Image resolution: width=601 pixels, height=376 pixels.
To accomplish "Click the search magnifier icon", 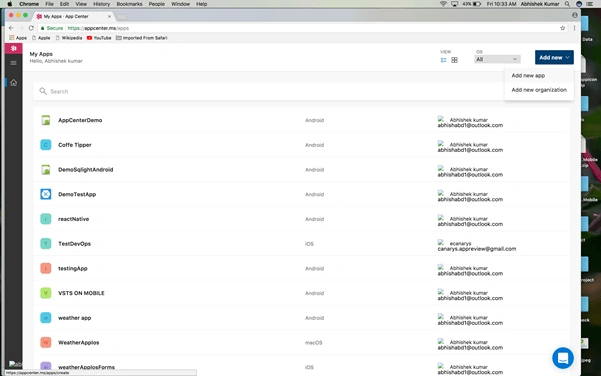I will click(x=43, y=91).
